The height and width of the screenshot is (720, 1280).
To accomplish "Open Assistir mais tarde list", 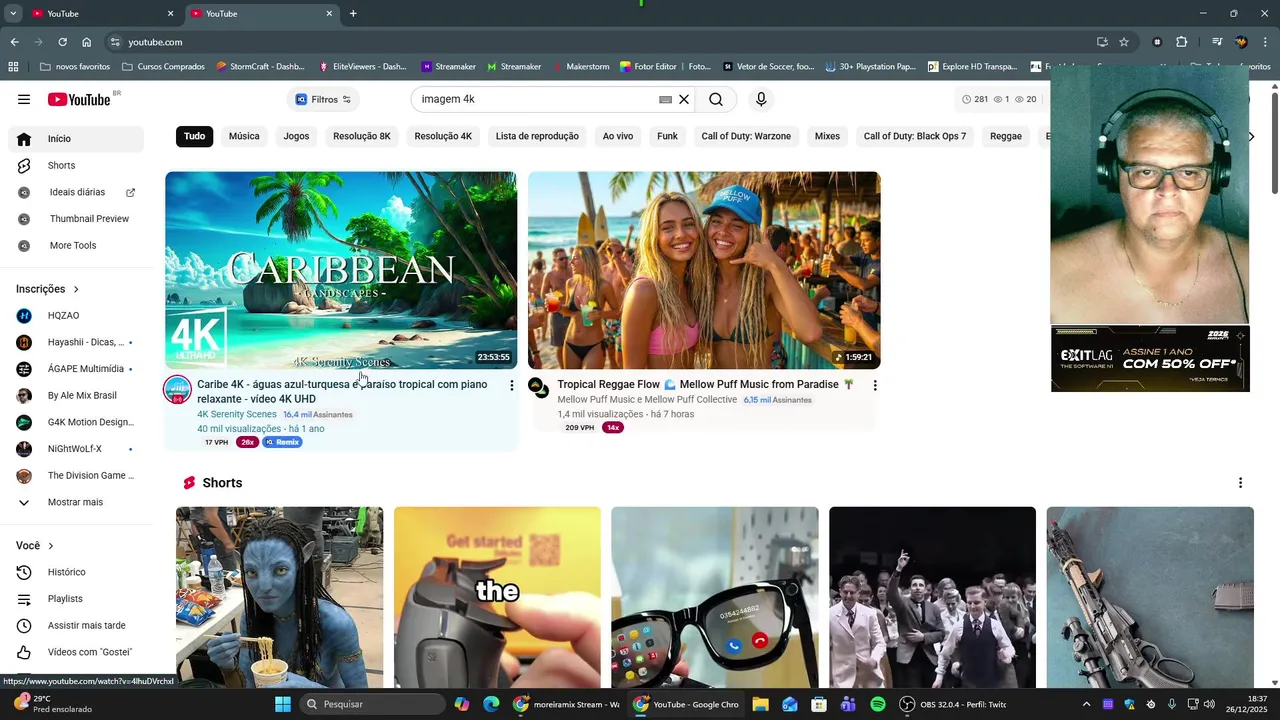I will (x=76, y=625).
